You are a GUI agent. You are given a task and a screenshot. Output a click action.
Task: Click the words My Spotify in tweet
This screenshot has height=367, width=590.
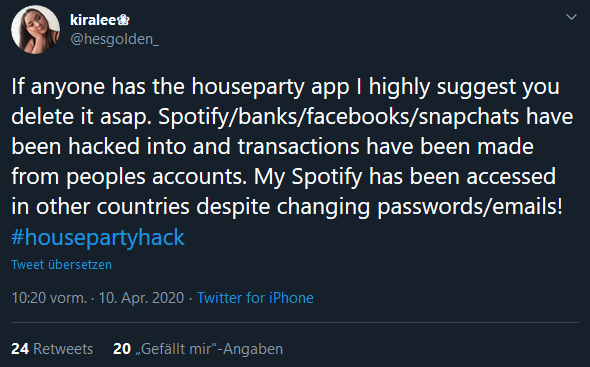tap(308, 177)
